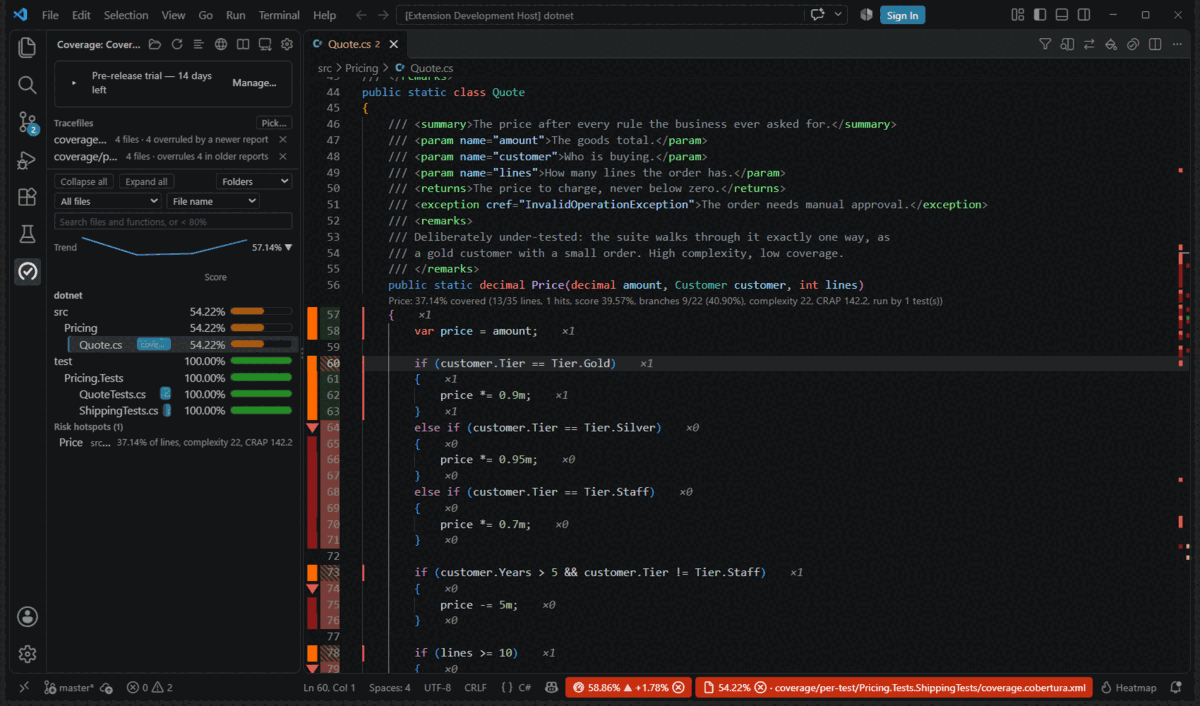Viewport: 1200px width, 706px height.
Task: Toggle the bottom Panel layout button
Action: (x=1062, y=15)
